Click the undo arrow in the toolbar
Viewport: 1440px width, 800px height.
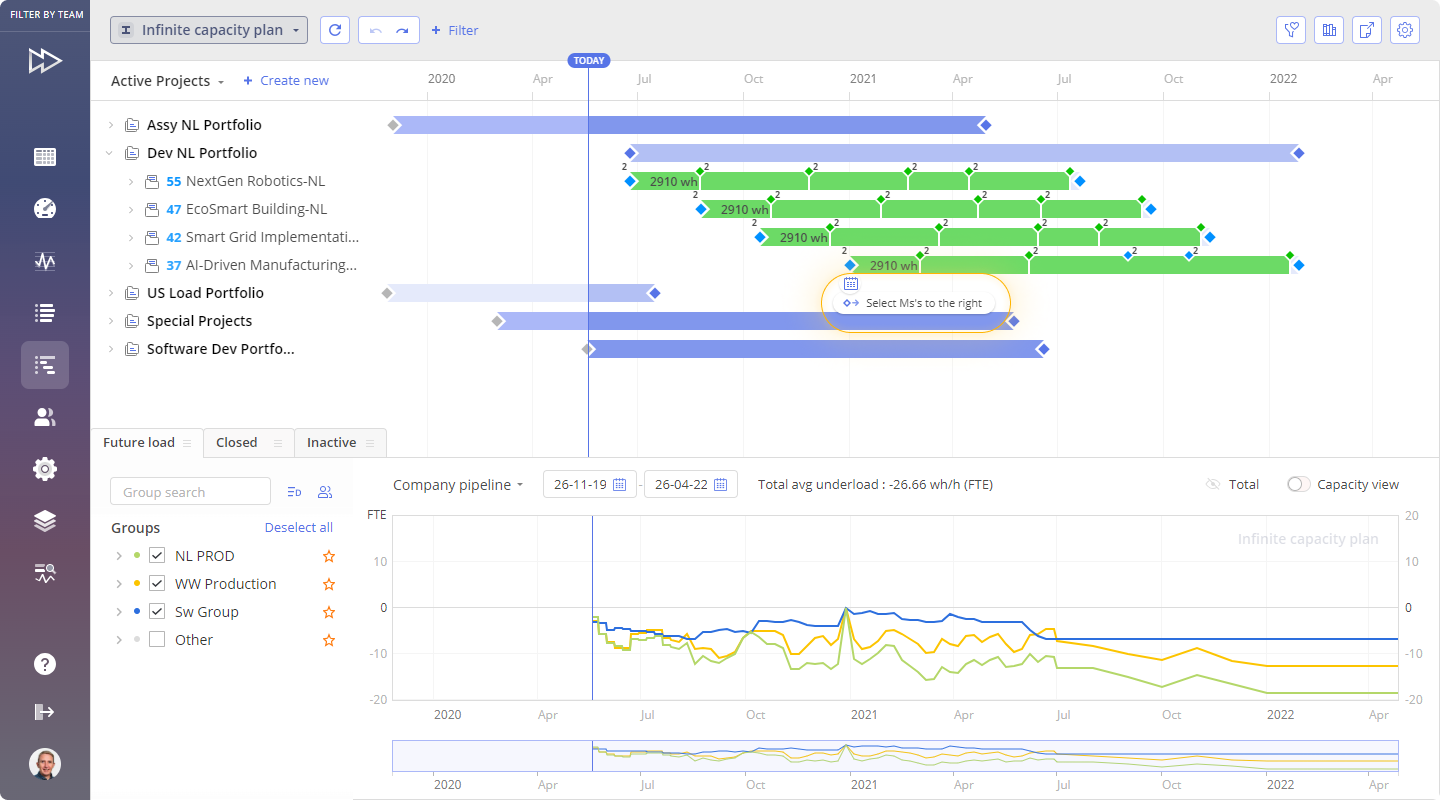[376, 31]
